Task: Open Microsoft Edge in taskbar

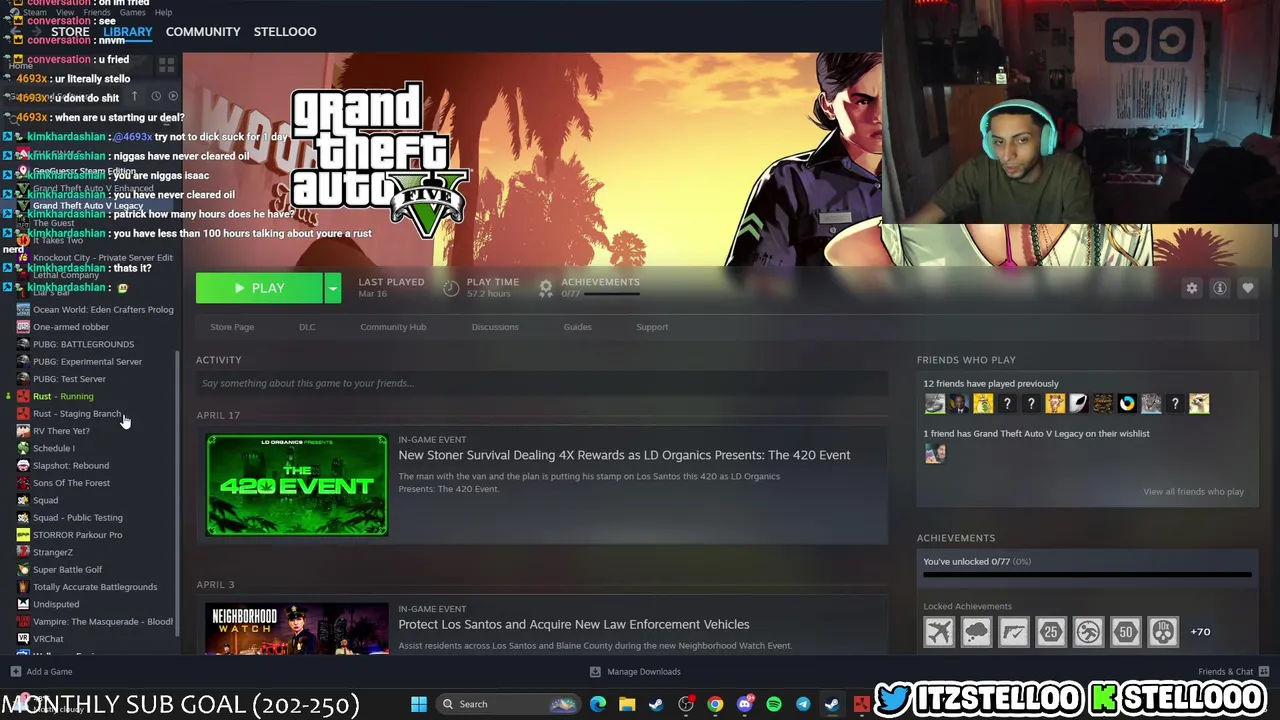Action: click(x=598, y=704)
